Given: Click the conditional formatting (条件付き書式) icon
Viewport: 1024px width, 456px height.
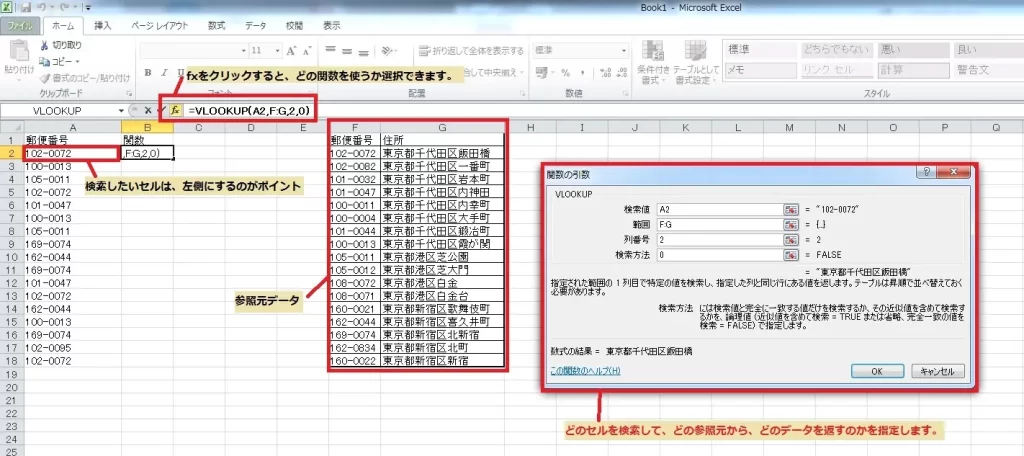Looking at the screenshot, I should coord(653,51).
